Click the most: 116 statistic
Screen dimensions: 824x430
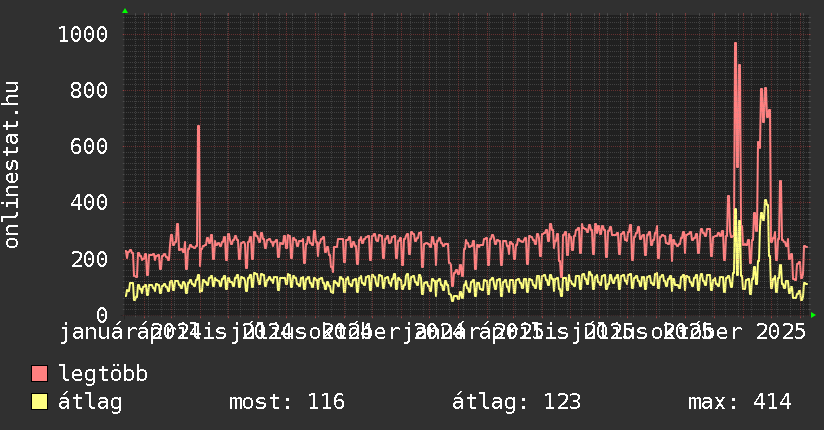[x=286, y=403]
